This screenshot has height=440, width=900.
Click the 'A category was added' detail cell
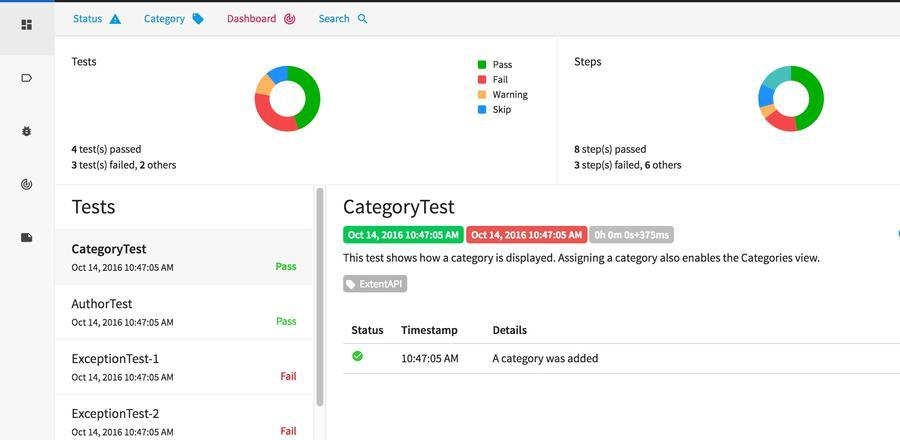pyautogui.click(x=545, y=359)
